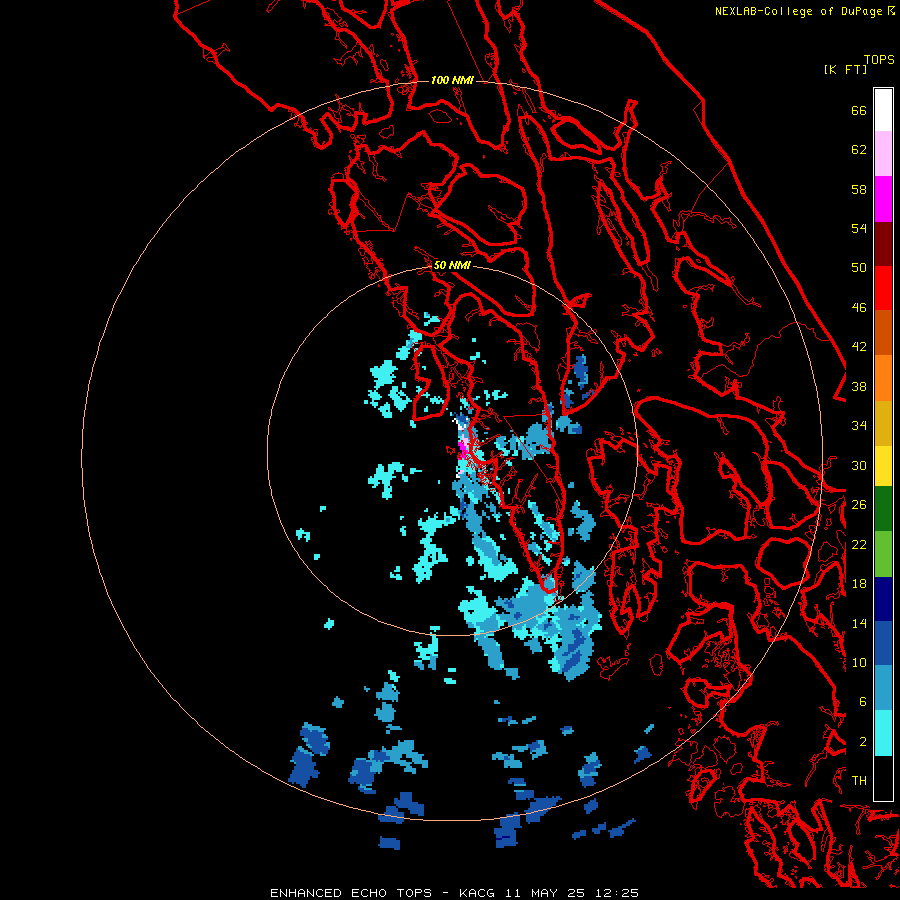Click the navy 18 kft legend color

(883, 598)
